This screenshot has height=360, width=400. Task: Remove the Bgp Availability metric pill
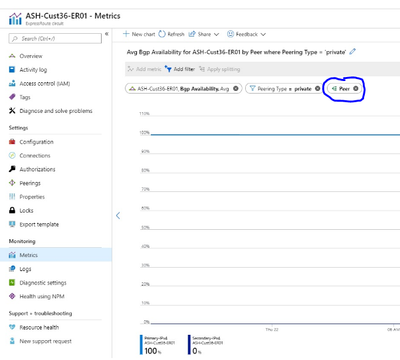point(236,88)
